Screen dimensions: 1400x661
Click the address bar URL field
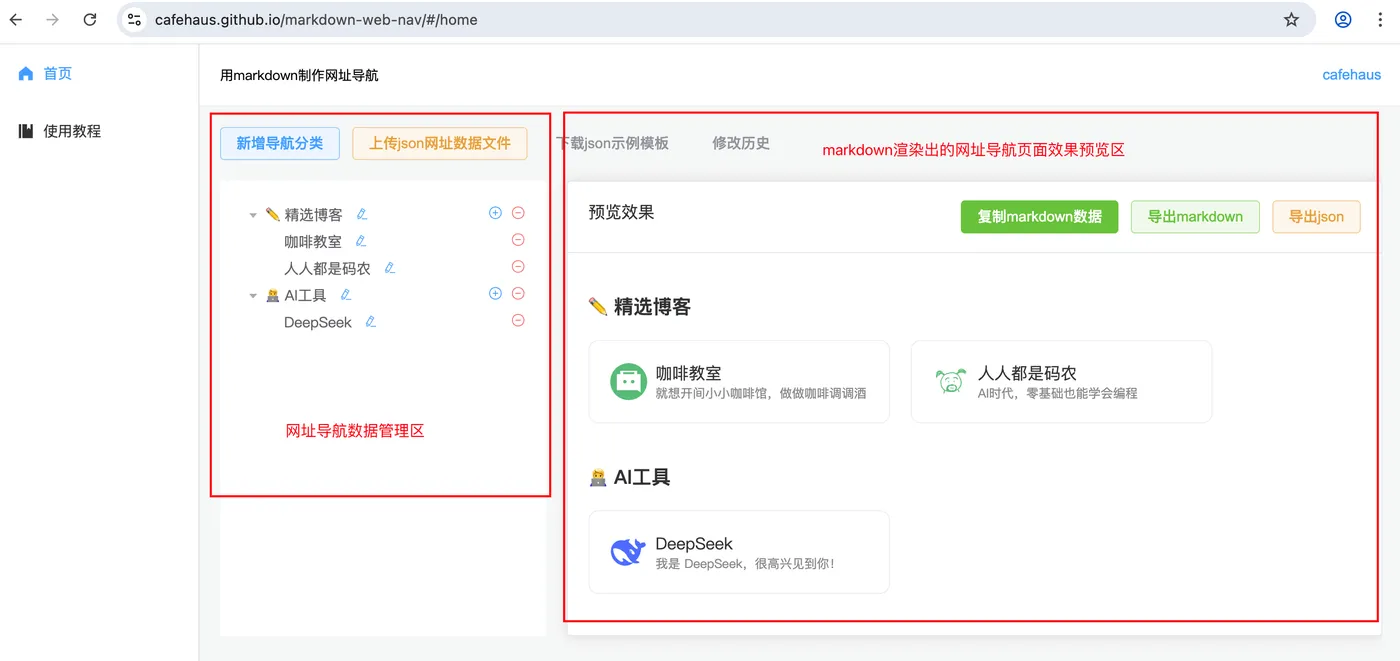pos(716,20)
